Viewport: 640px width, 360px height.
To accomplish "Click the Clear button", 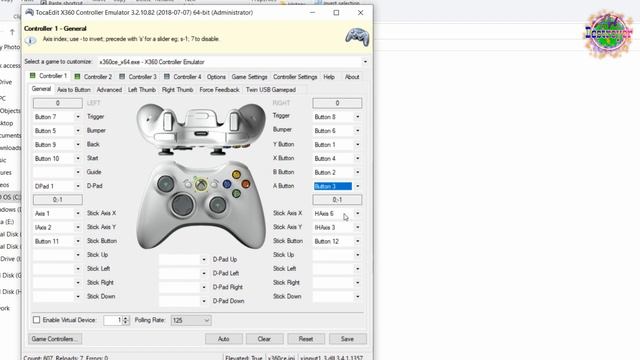I will (264, 339).
